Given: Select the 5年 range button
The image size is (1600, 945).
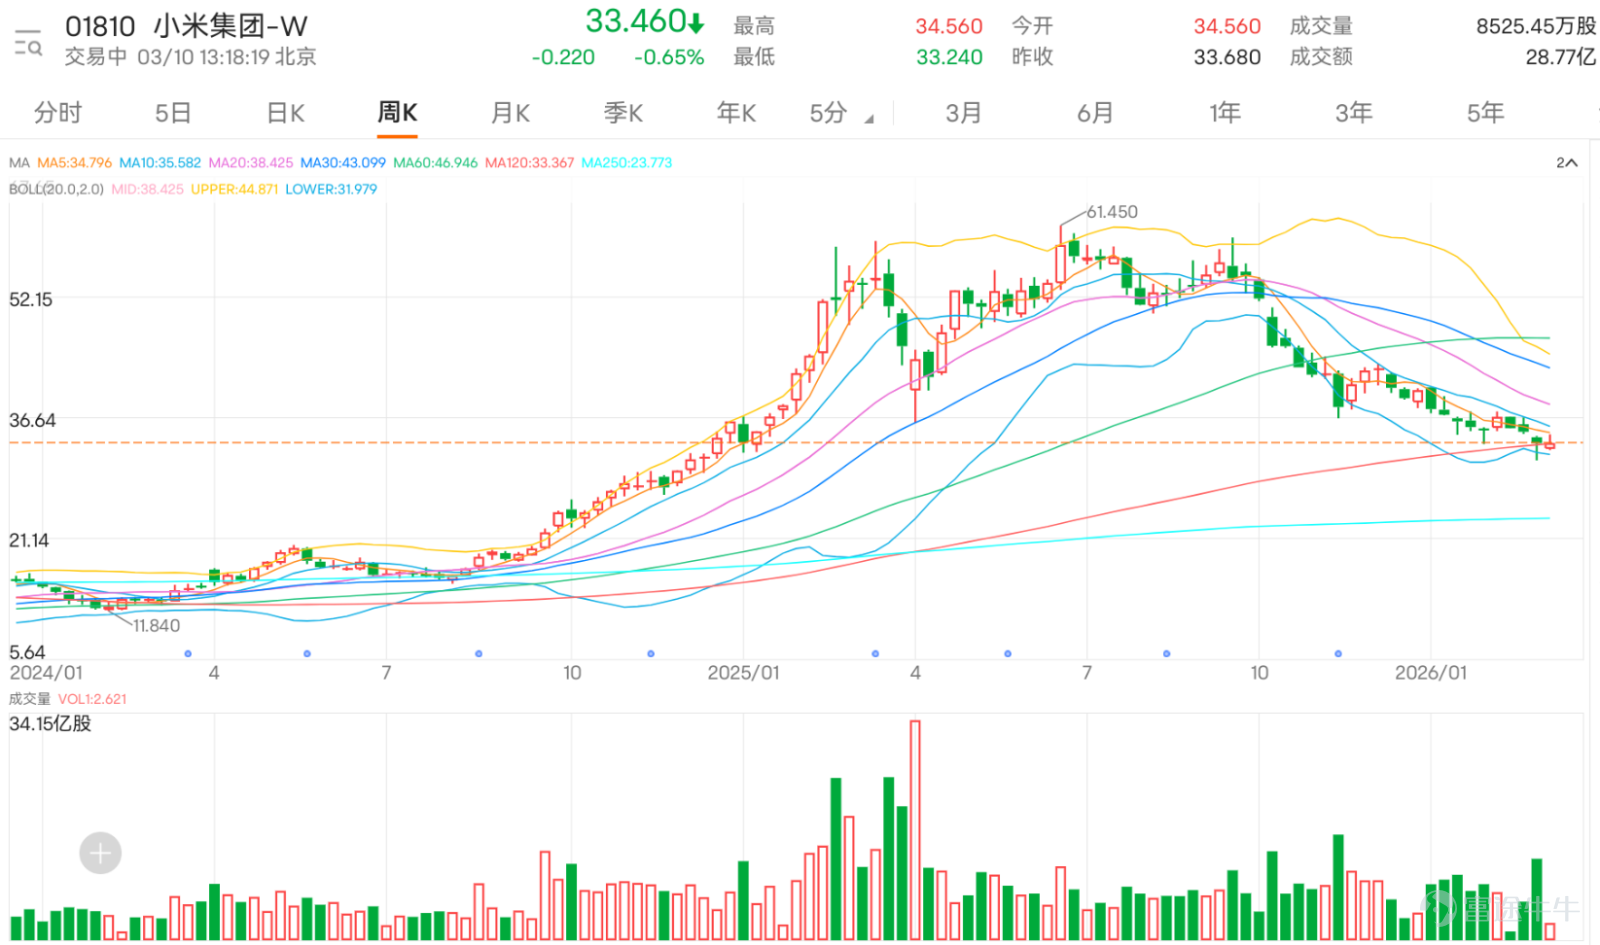Looking at the screenshot, I should pos(1485,113).
